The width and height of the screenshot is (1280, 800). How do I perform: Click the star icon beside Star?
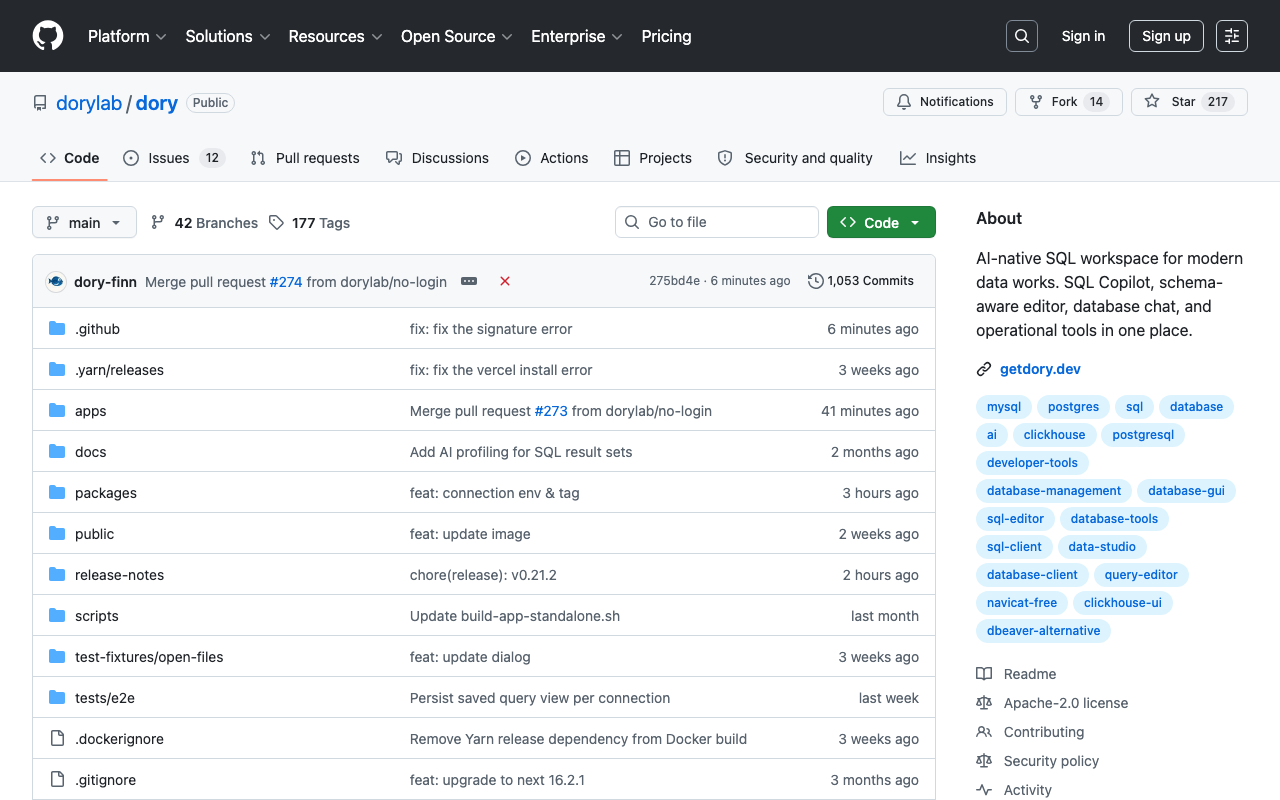(x=1152, y=102)
